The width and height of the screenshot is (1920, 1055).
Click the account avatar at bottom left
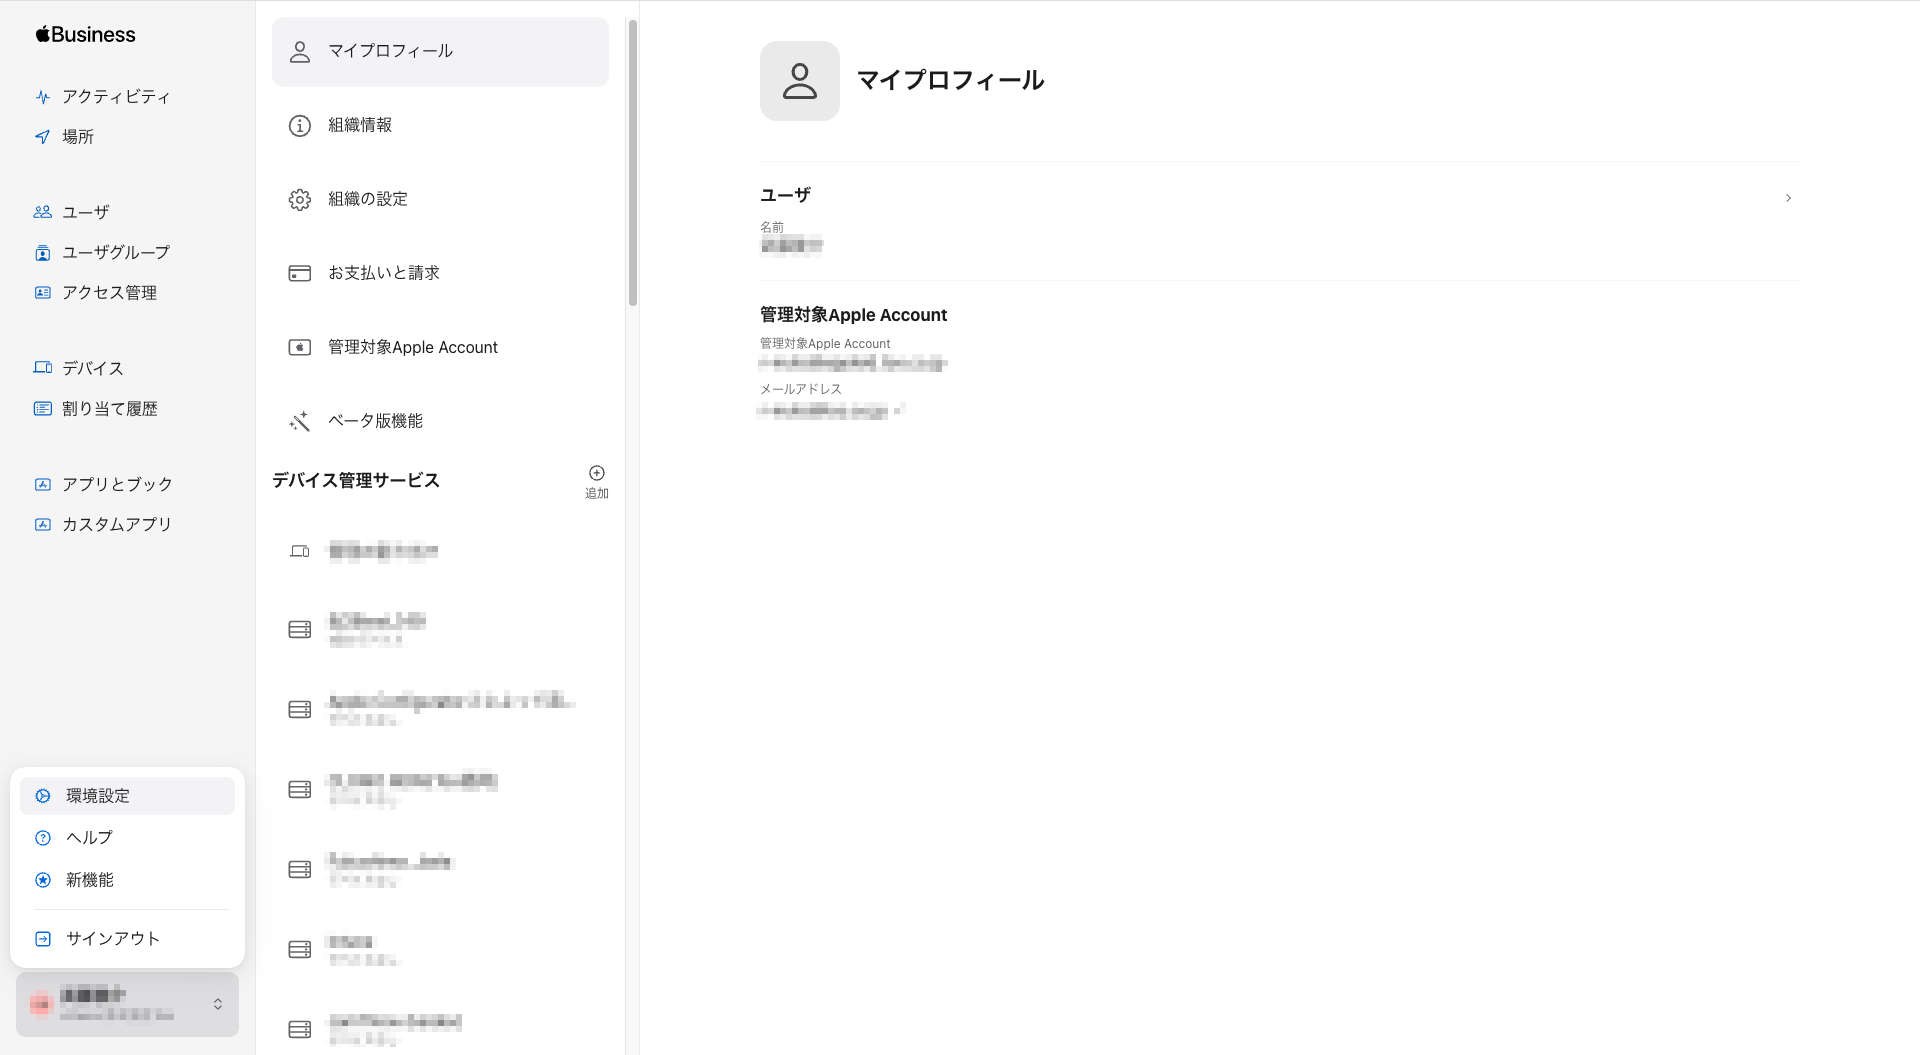tap(40, 1004)
